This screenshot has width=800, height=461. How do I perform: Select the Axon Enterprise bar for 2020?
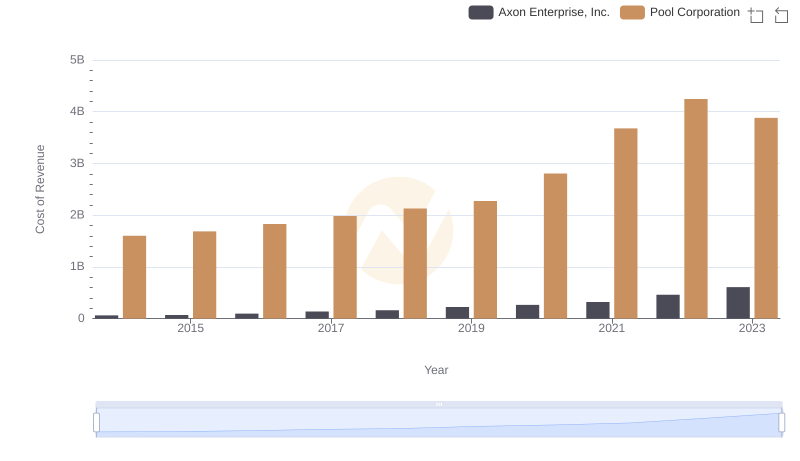(x=527, y=312)
